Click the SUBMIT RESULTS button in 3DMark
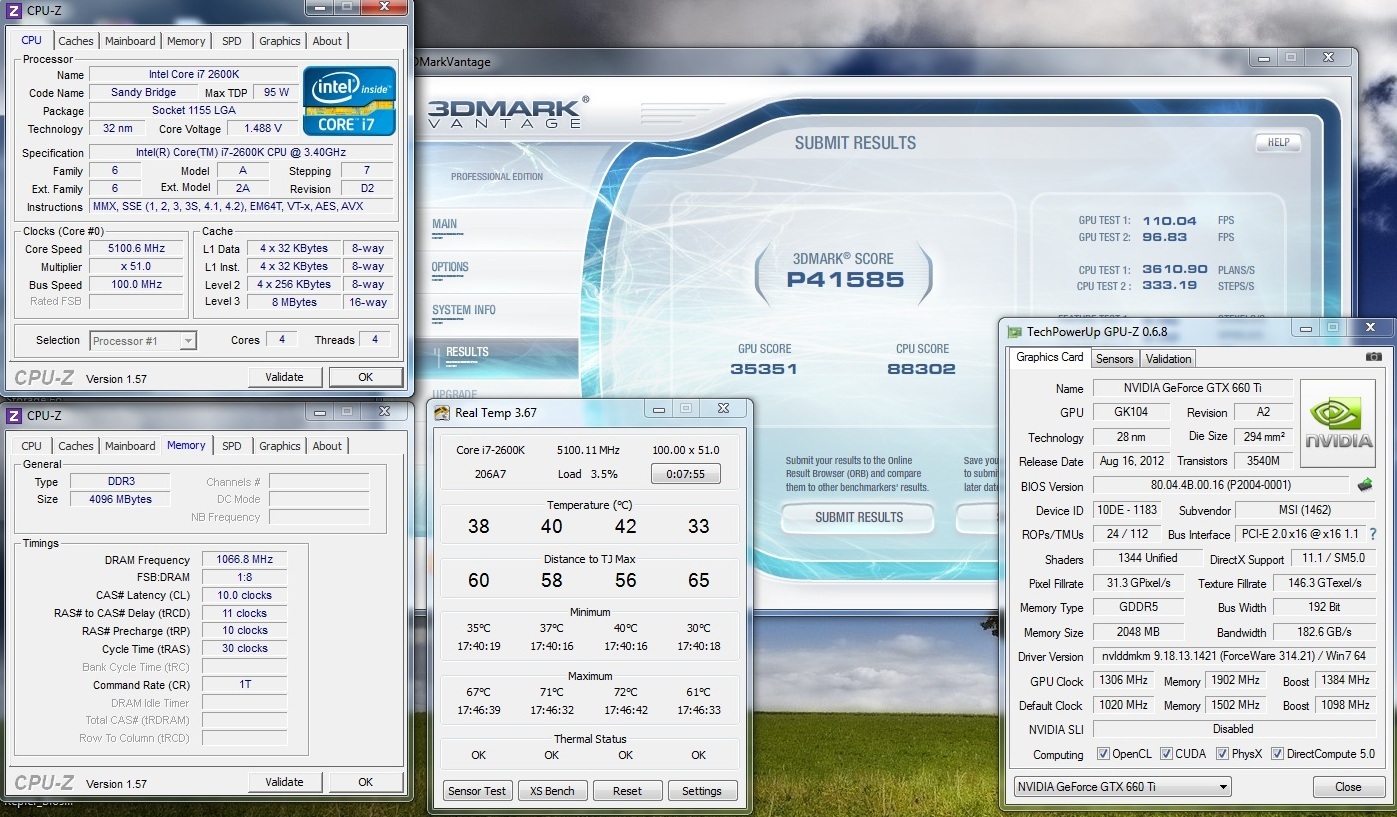The height and width of the screenshot is (817, 1397). coord(858,517)
